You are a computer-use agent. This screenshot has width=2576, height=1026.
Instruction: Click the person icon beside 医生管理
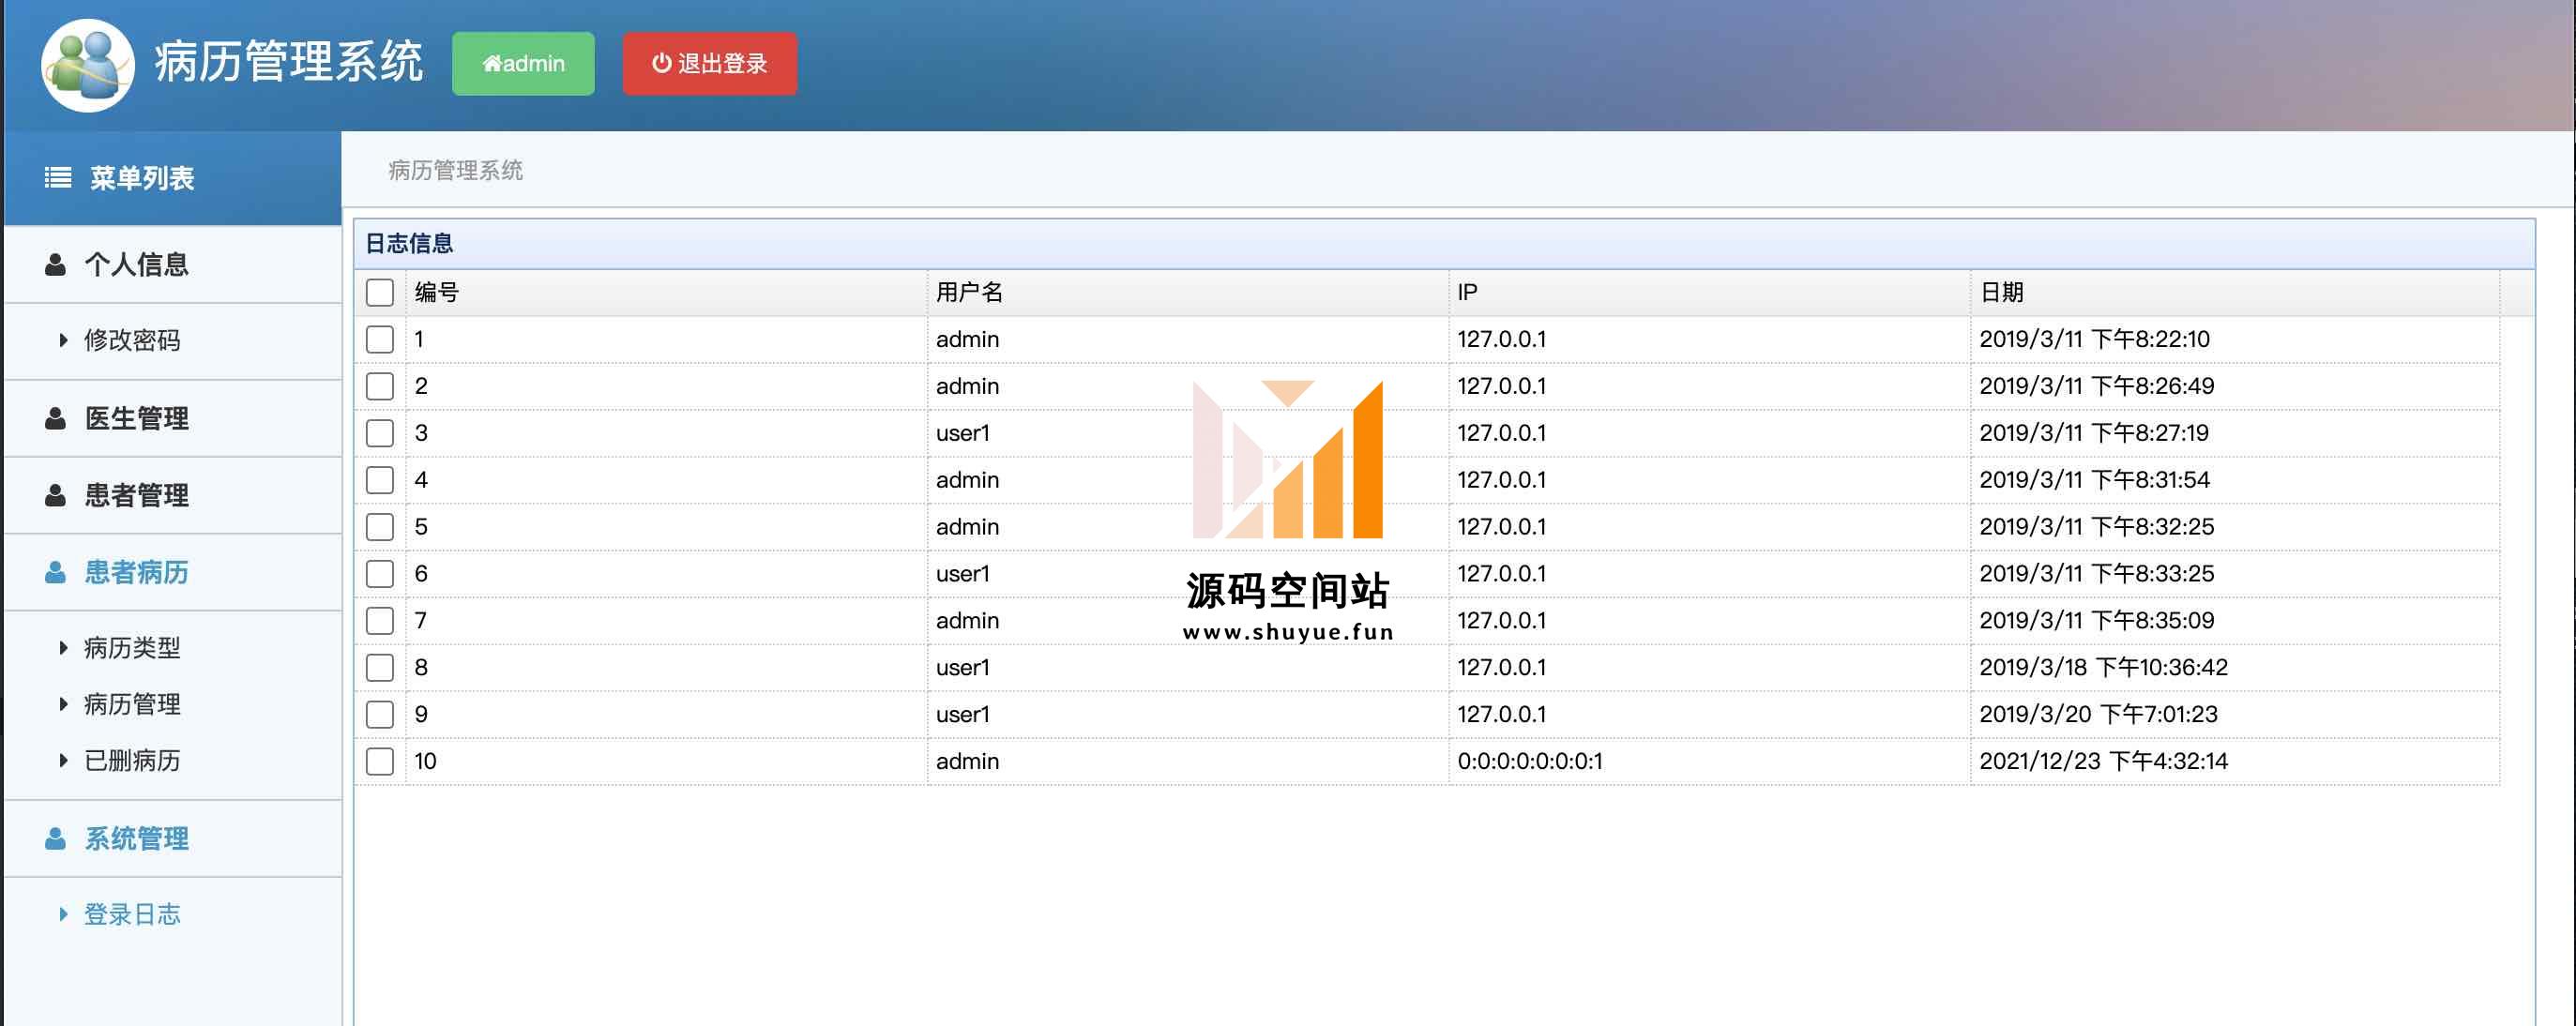pos(56,419)
